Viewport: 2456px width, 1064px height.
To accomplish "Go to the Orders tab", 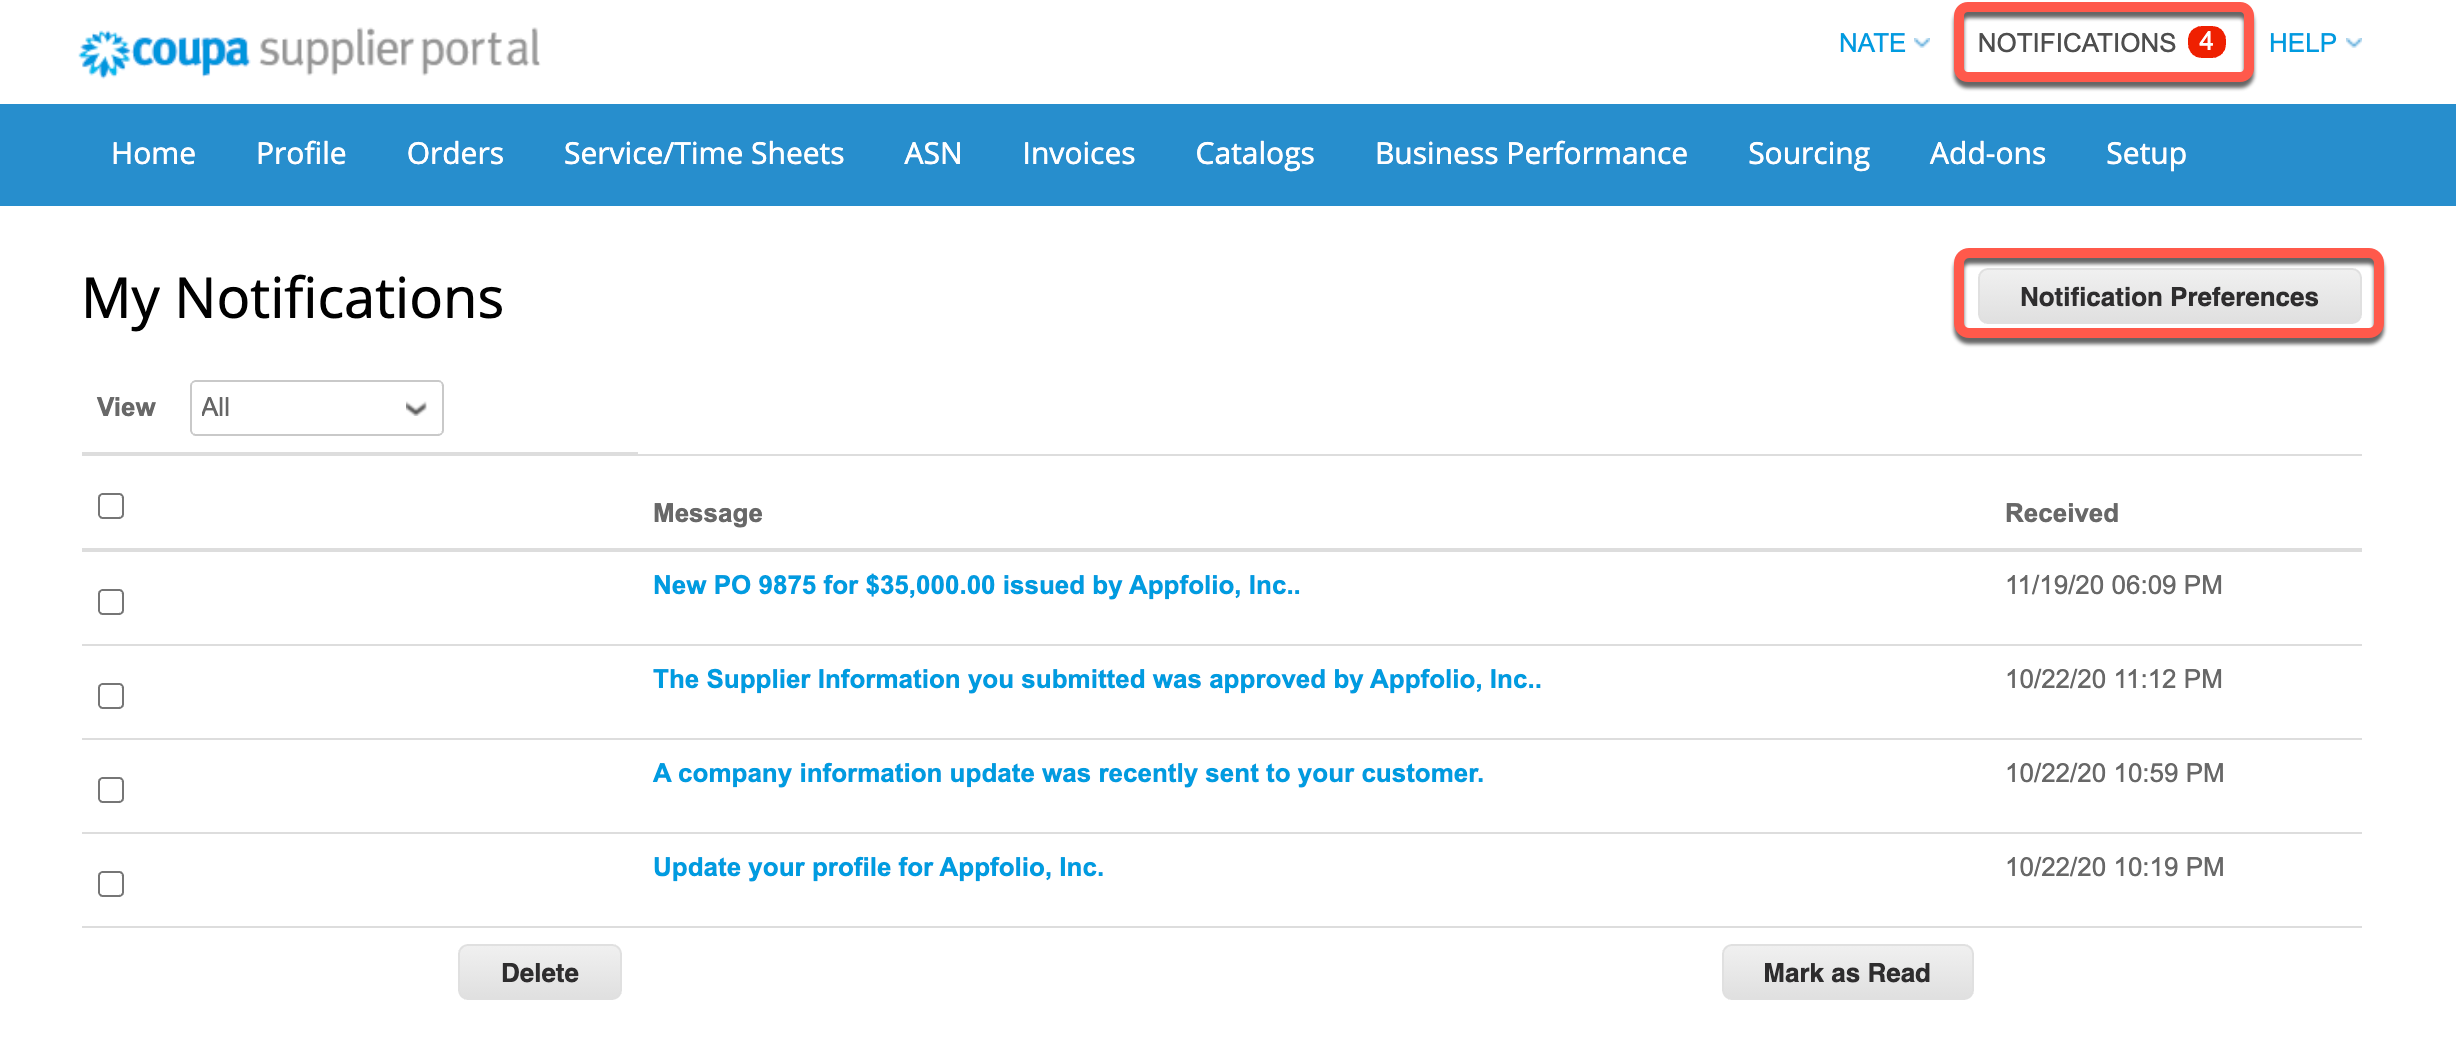I will [455, 154].
